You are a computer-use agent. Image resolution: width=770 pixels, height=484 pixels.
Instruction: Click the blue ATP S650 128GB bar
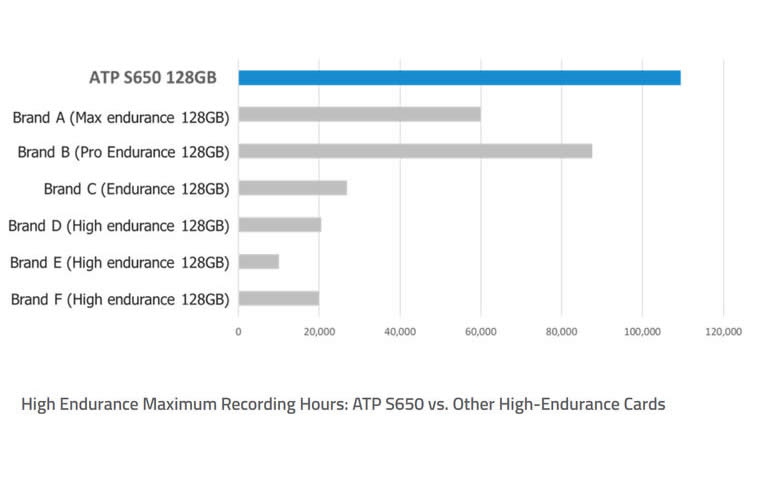[x=459, y=78]
